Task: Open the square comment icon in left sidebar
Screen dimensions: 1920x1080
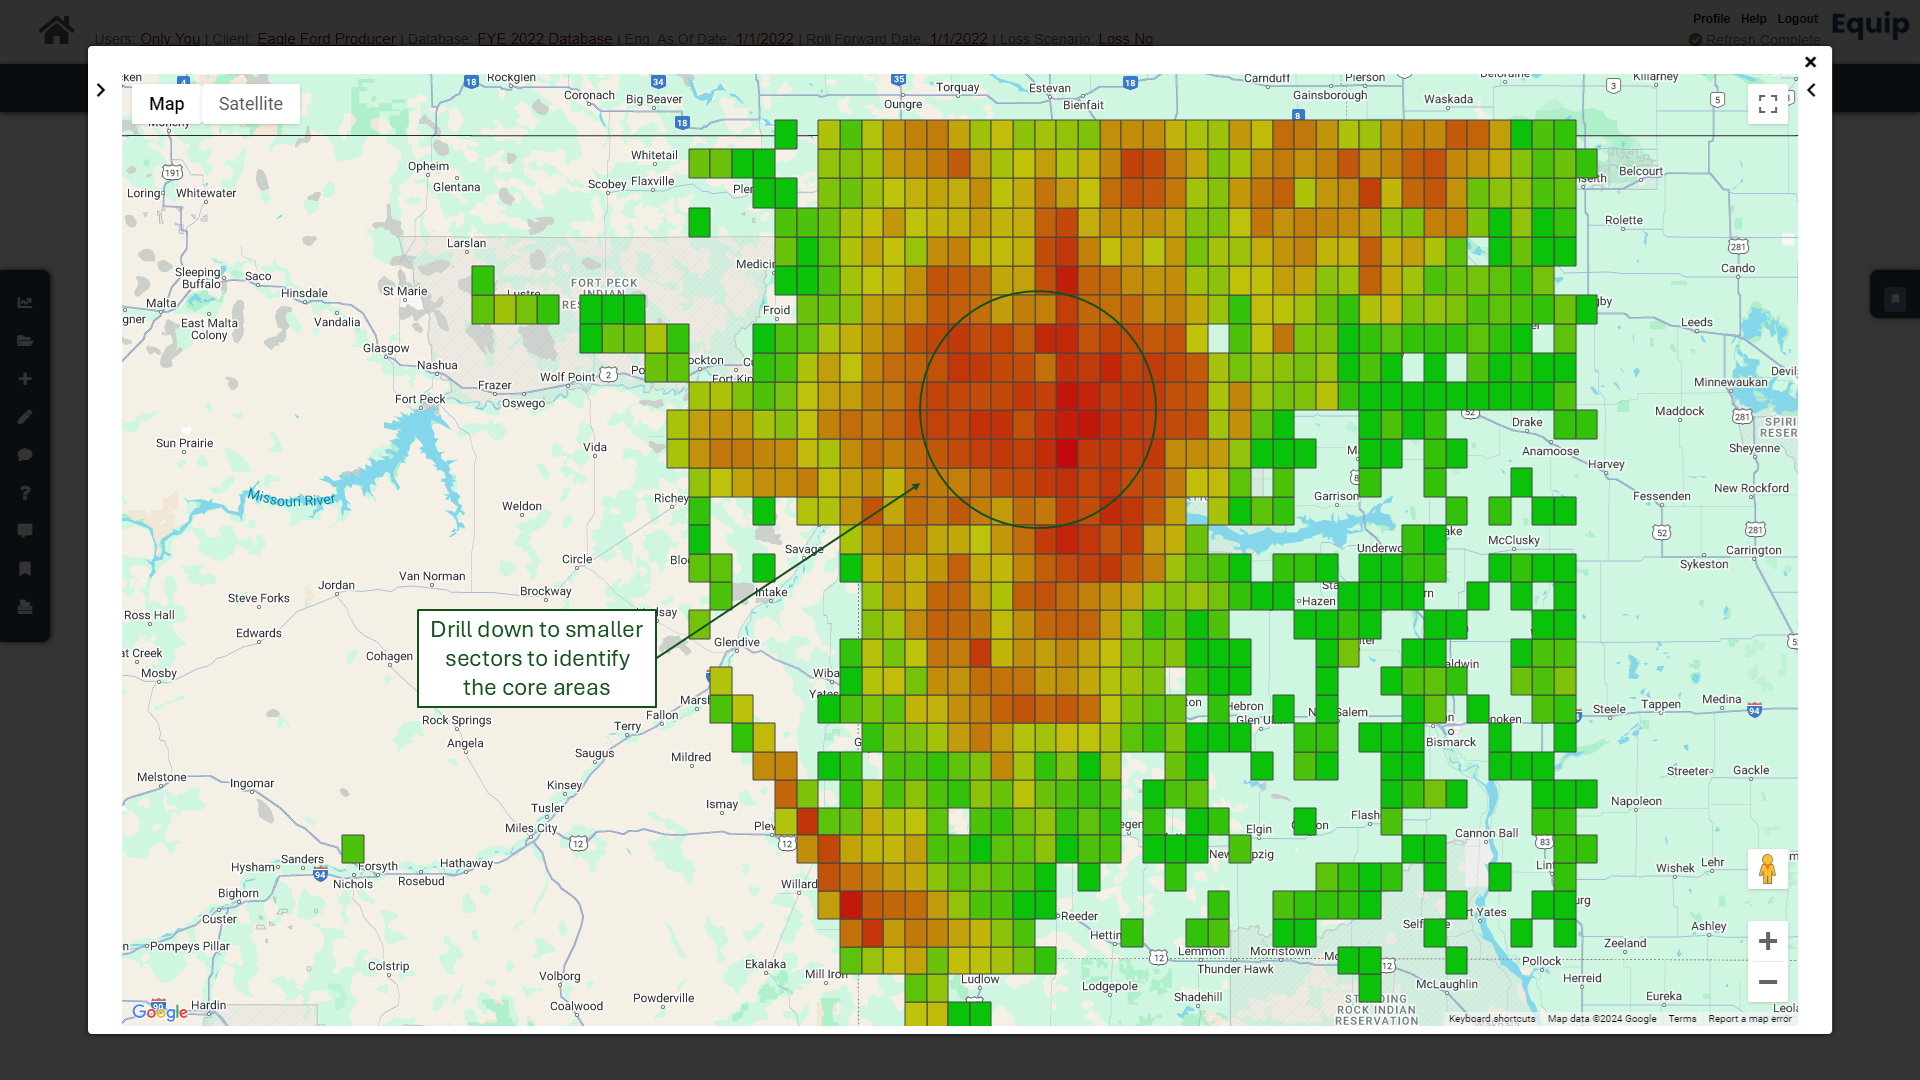Action: (25, 530)
